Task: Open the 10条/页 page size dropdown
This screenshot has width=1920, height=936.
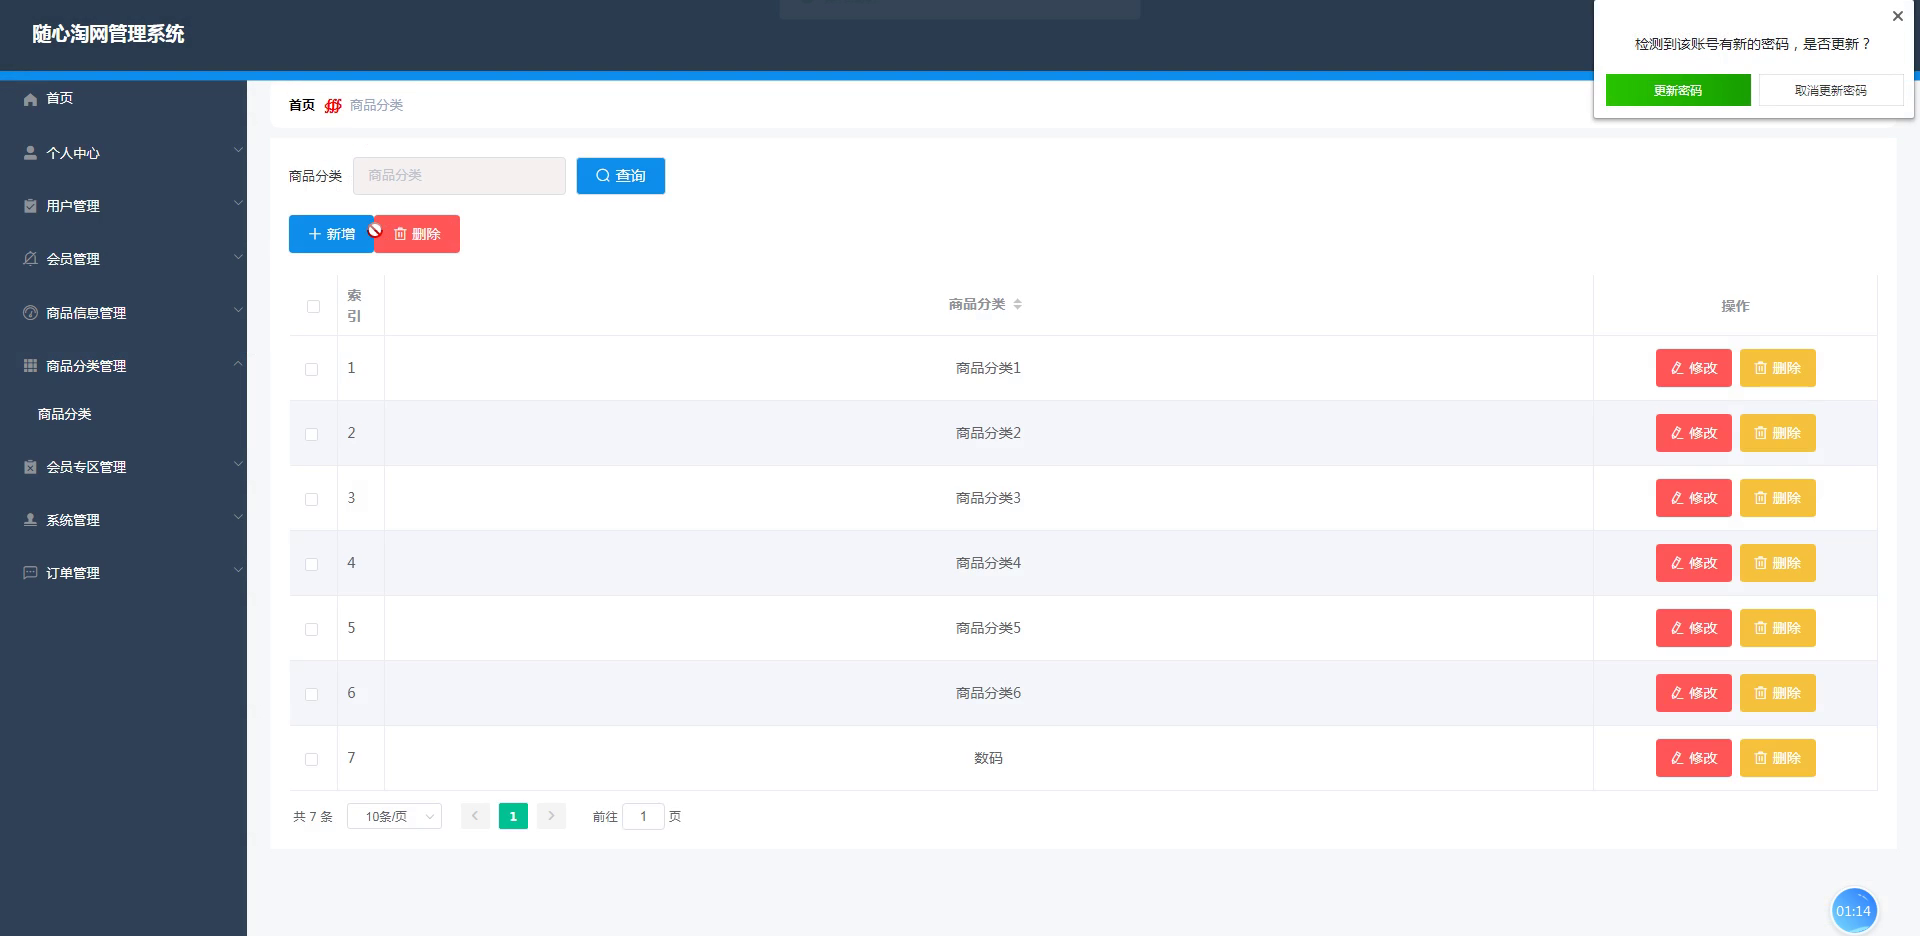Action: coord(394,816)
